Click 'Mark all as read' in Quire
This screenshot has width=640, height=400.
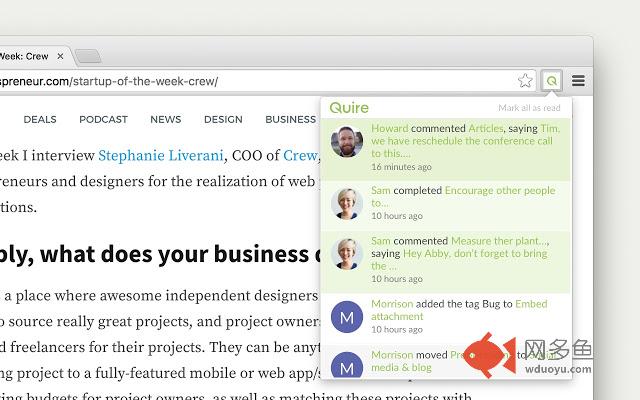[529, 108]
